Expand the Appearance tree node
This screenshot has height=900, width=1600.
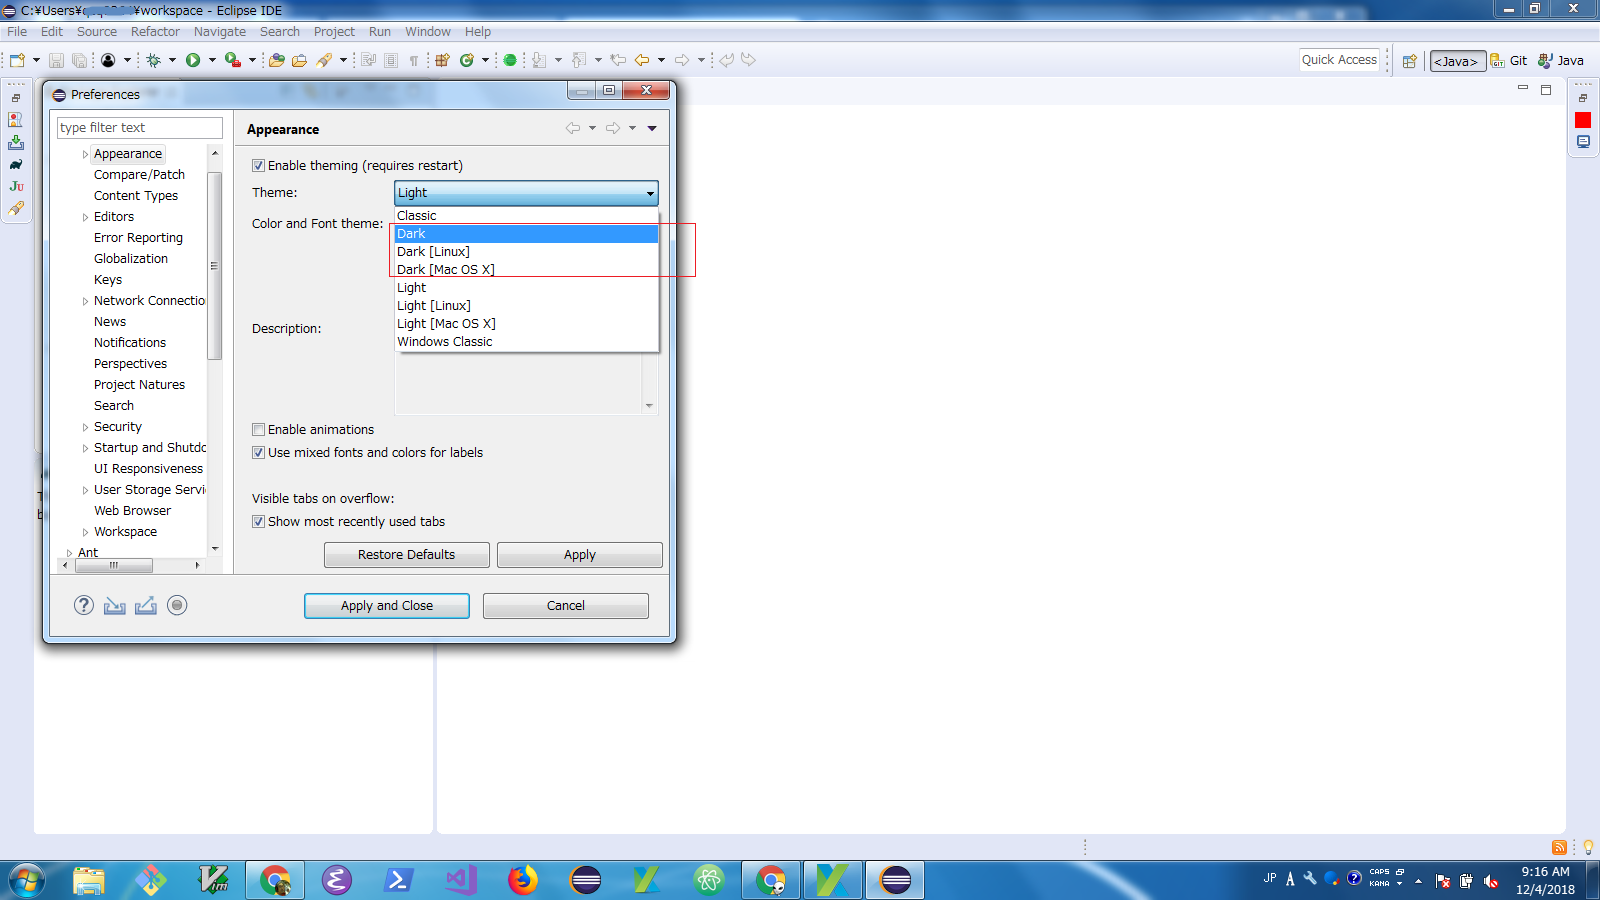click(x=85, y=155)
